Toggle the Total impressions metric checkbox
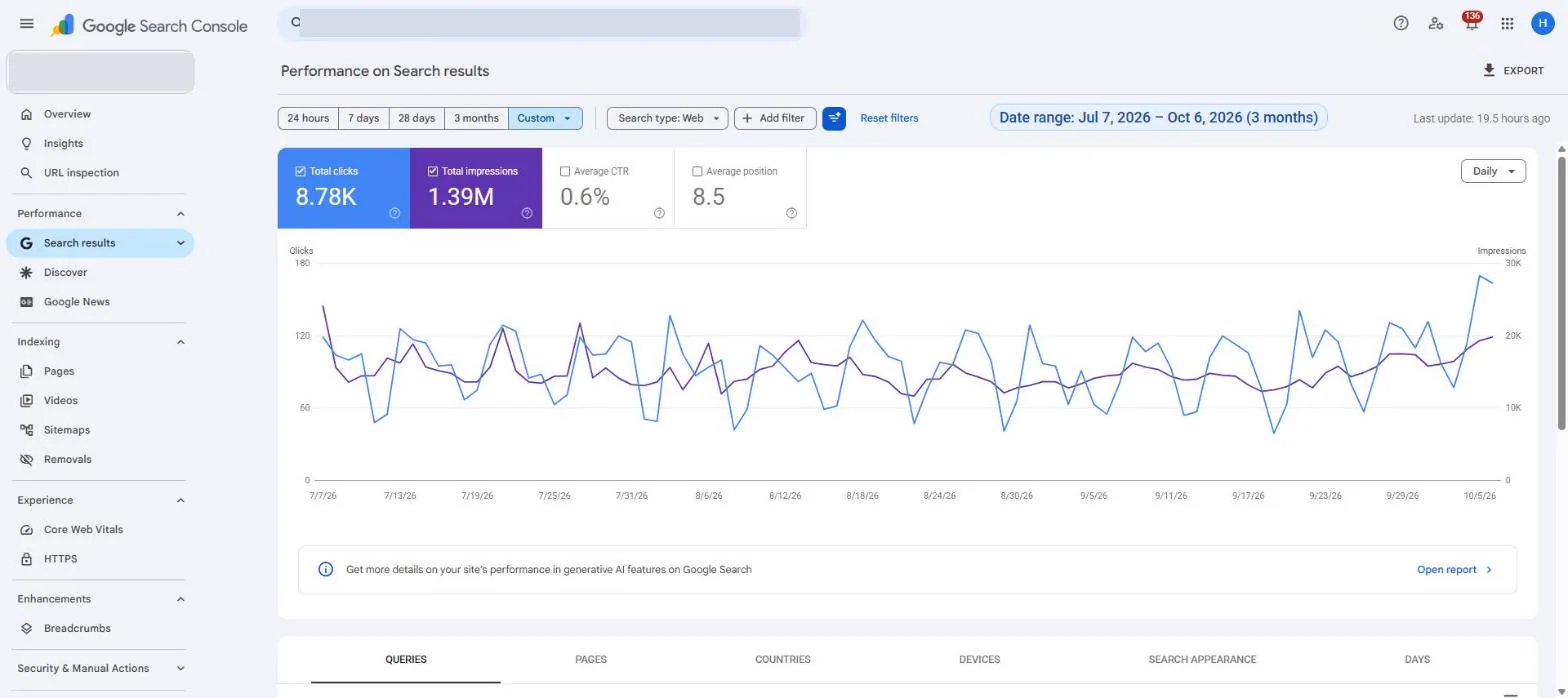Image resolution: width=1568 pixels, height=698 pixels. click(433, 171)
